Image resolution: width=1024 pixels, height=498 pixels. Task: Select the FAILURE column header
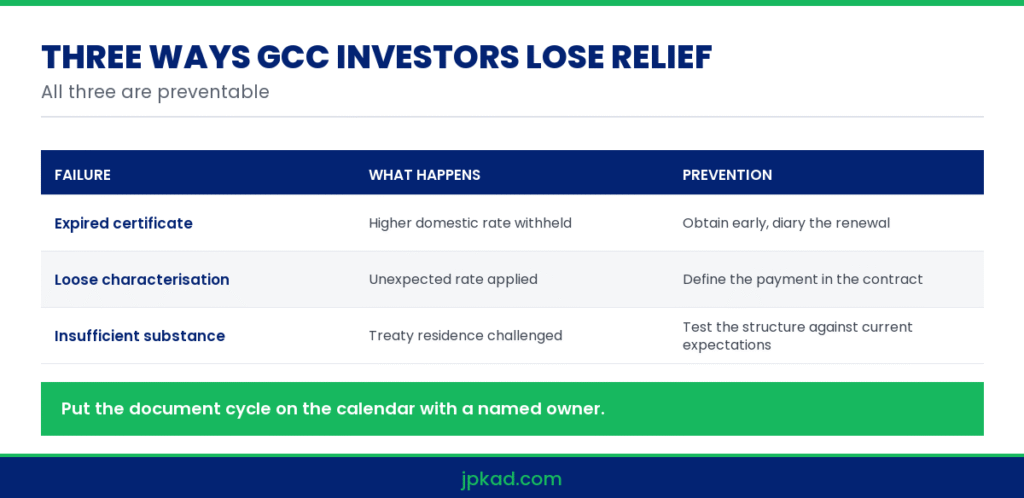[x=82, y=175]
